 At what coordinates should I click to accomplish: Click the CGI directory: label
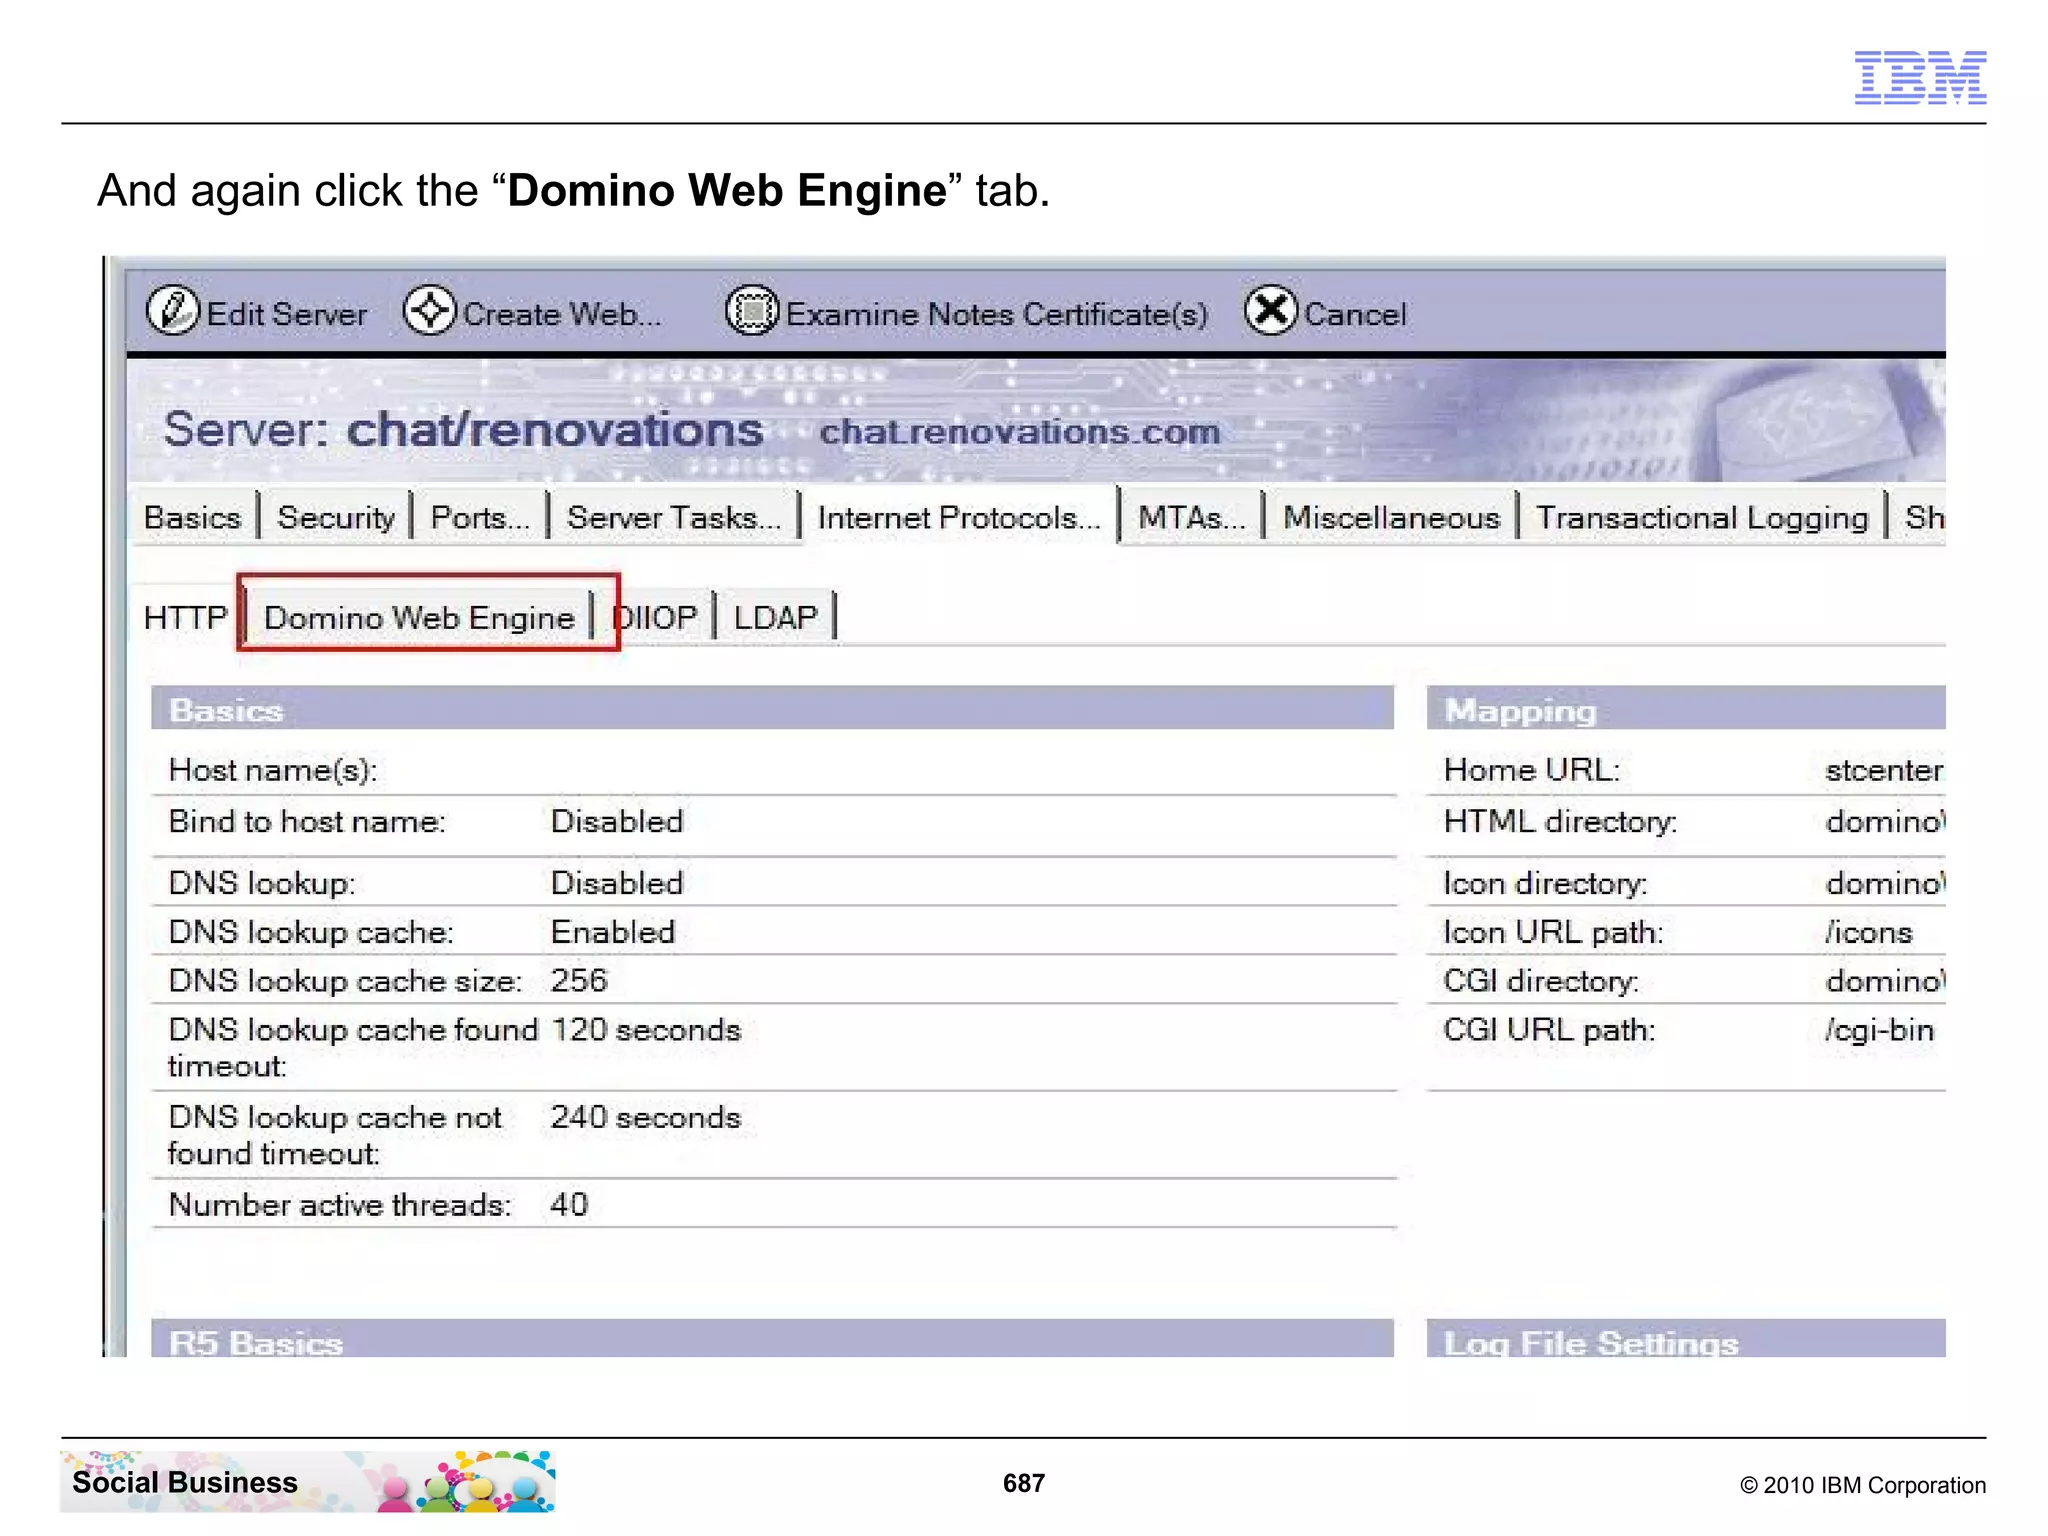1541,981
